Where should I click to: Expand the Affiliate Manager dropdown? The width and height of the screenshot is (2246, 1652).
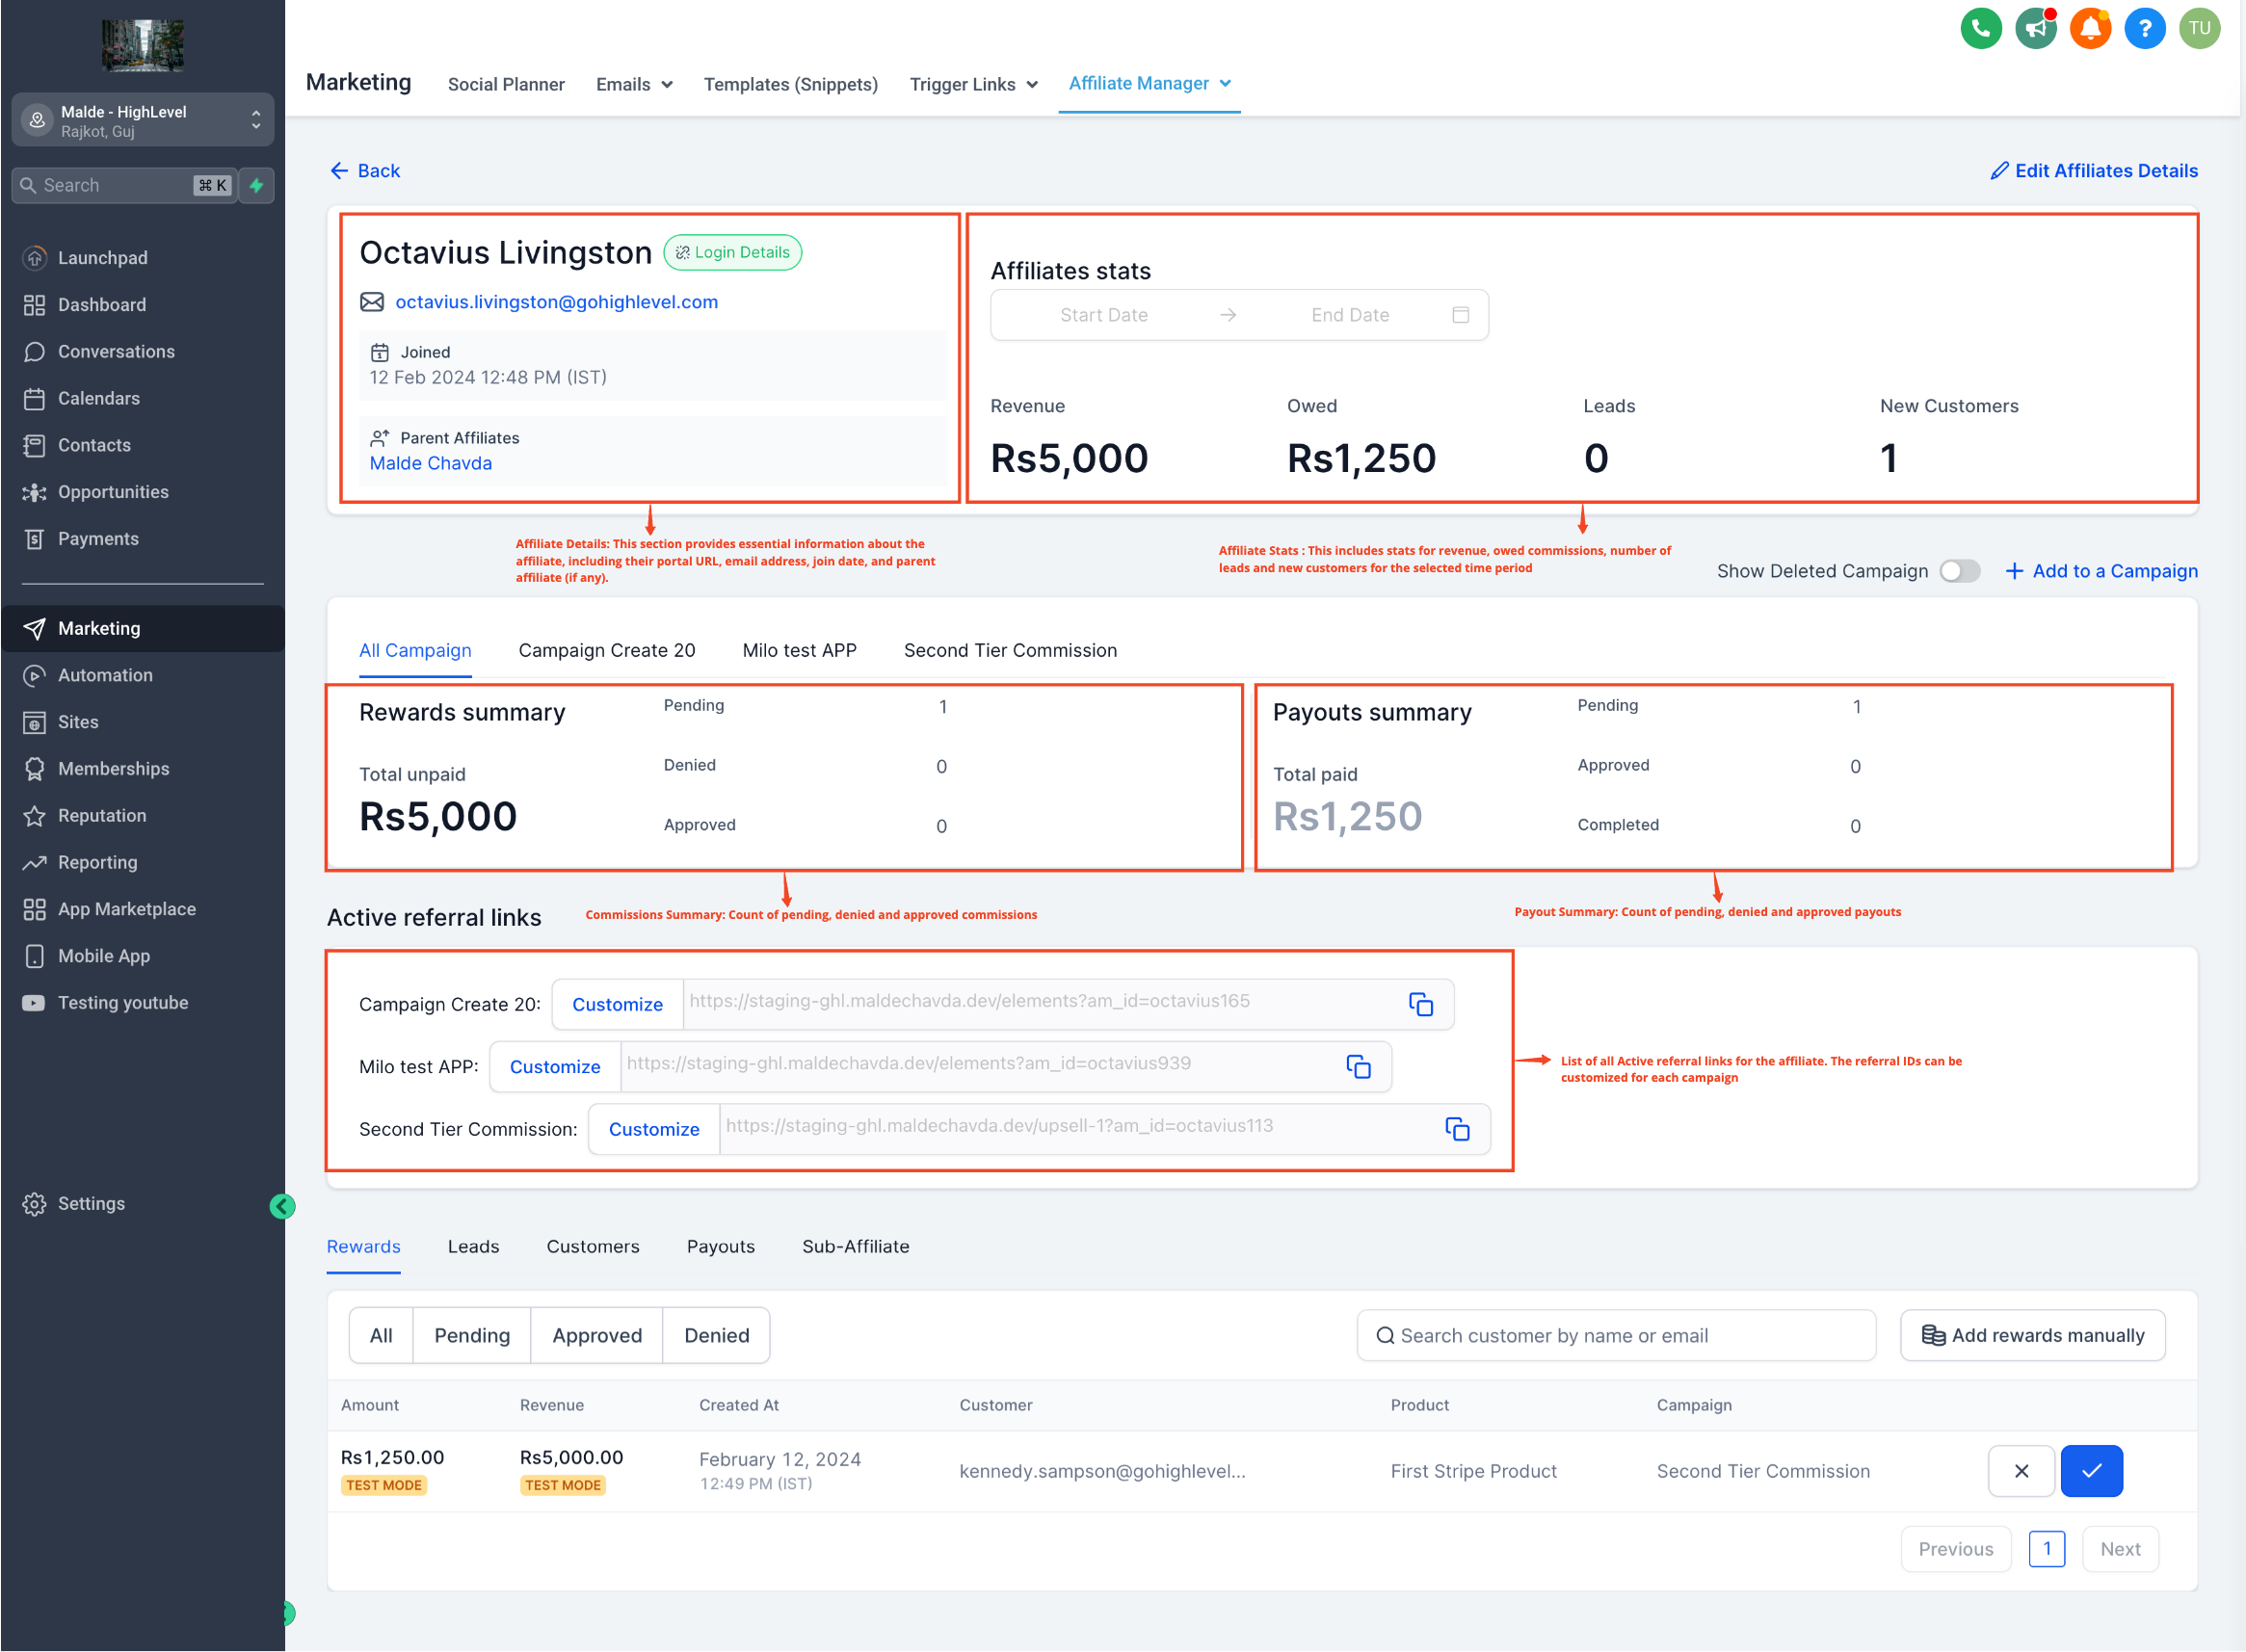point(1149,83)
